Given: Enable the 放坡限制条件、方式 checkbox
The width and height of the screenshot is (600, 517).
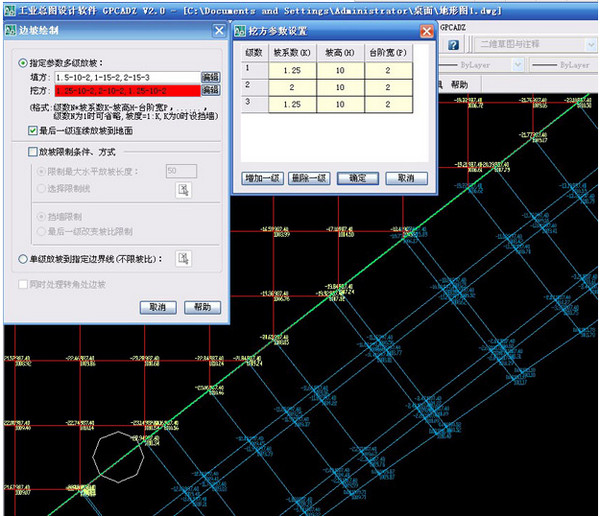Looking at the screenshot, I should 34,152.
